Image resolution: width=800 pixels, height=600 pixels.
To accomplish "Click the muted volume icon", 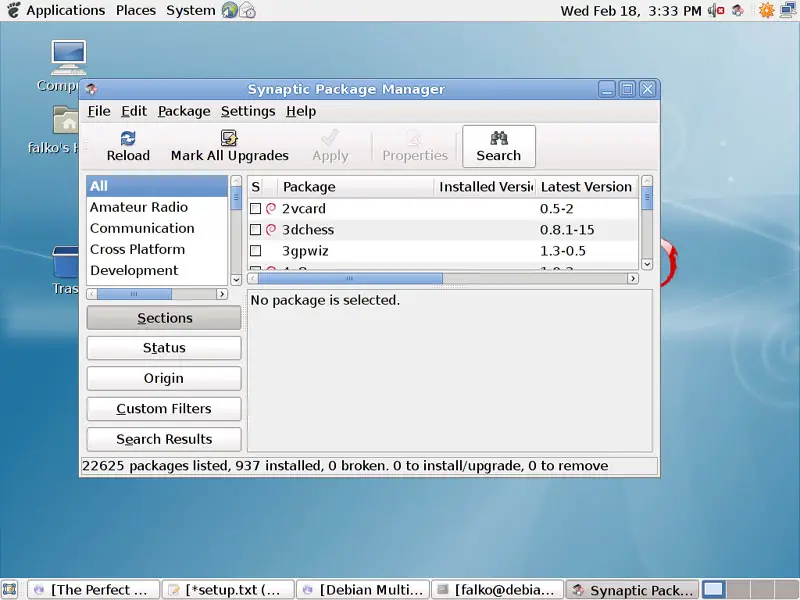I will click(x=716, y=10).
